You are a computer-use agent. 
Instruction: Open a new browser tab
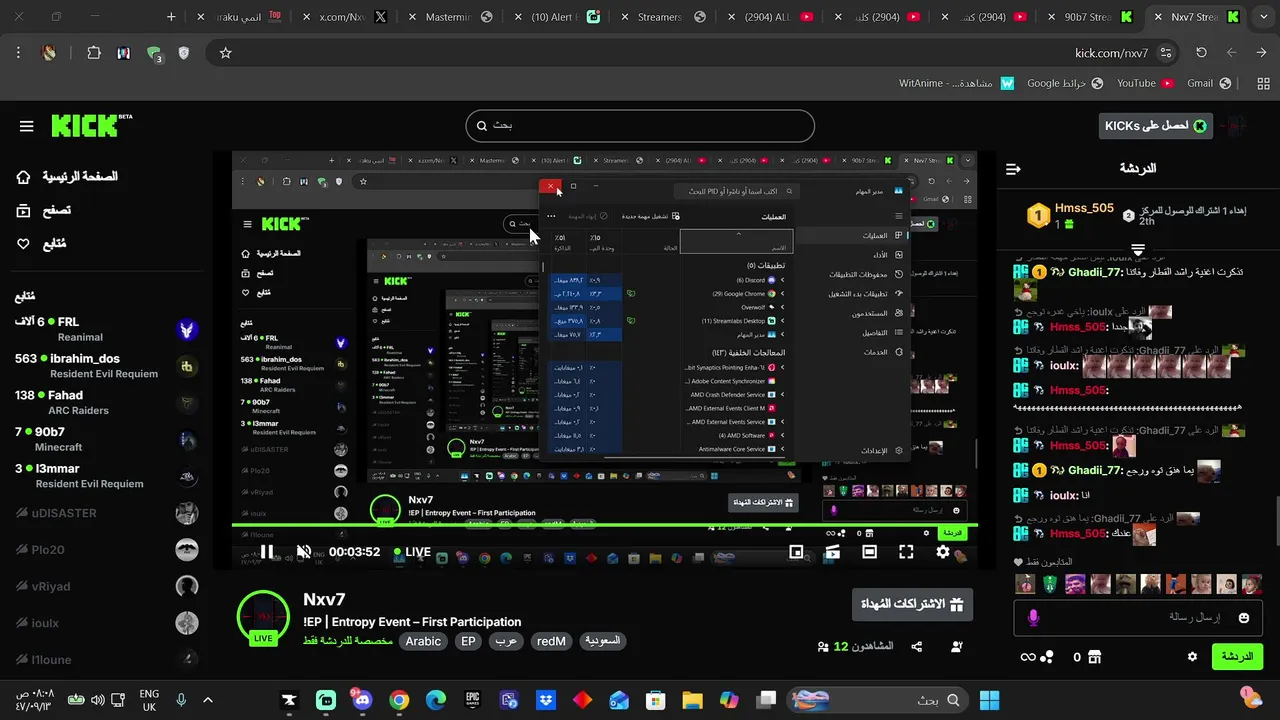pyautogui.click(x=171, y=17)
